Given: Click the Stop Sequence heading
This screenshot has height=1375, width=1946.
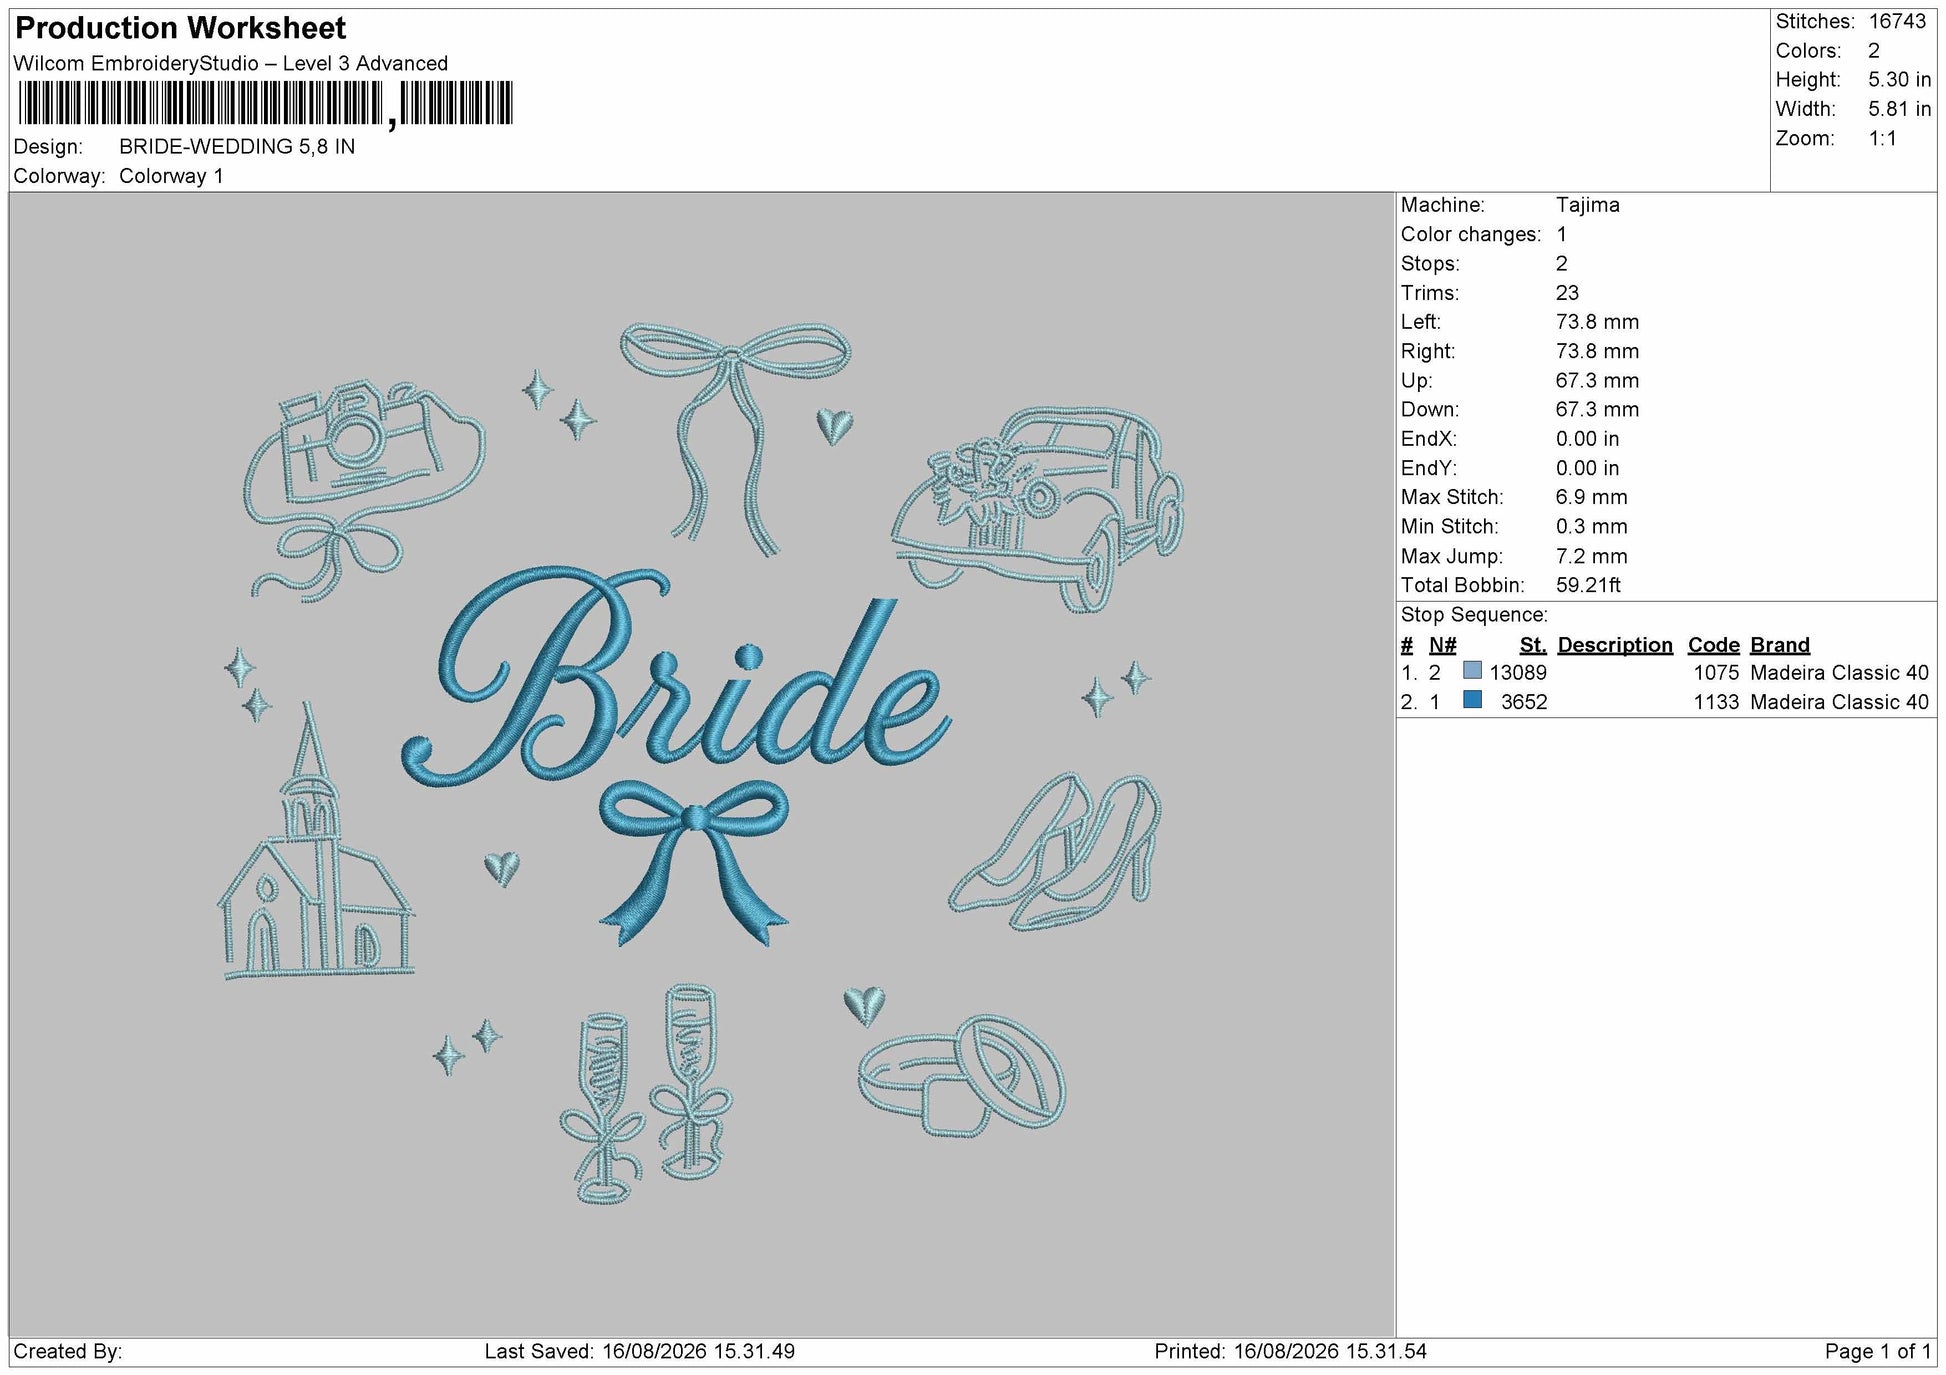Looking at the screenshot, I should point(1474,615).
